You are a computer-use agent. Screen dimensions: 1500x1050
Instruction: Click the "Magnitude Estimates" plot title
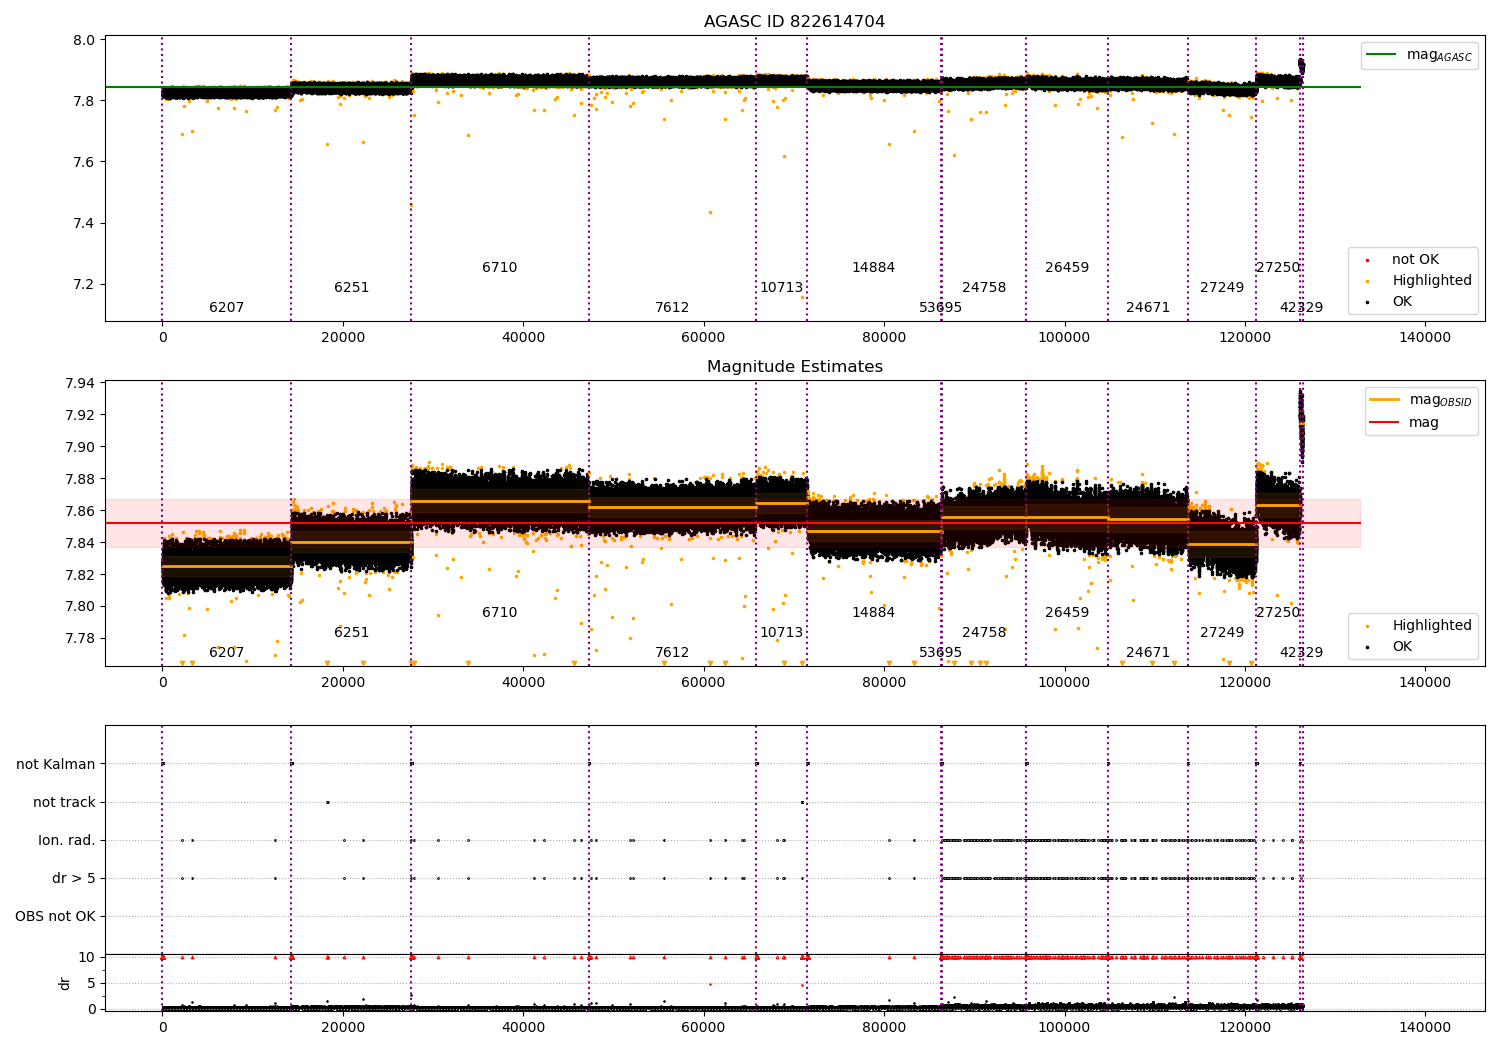click(794, 367)
